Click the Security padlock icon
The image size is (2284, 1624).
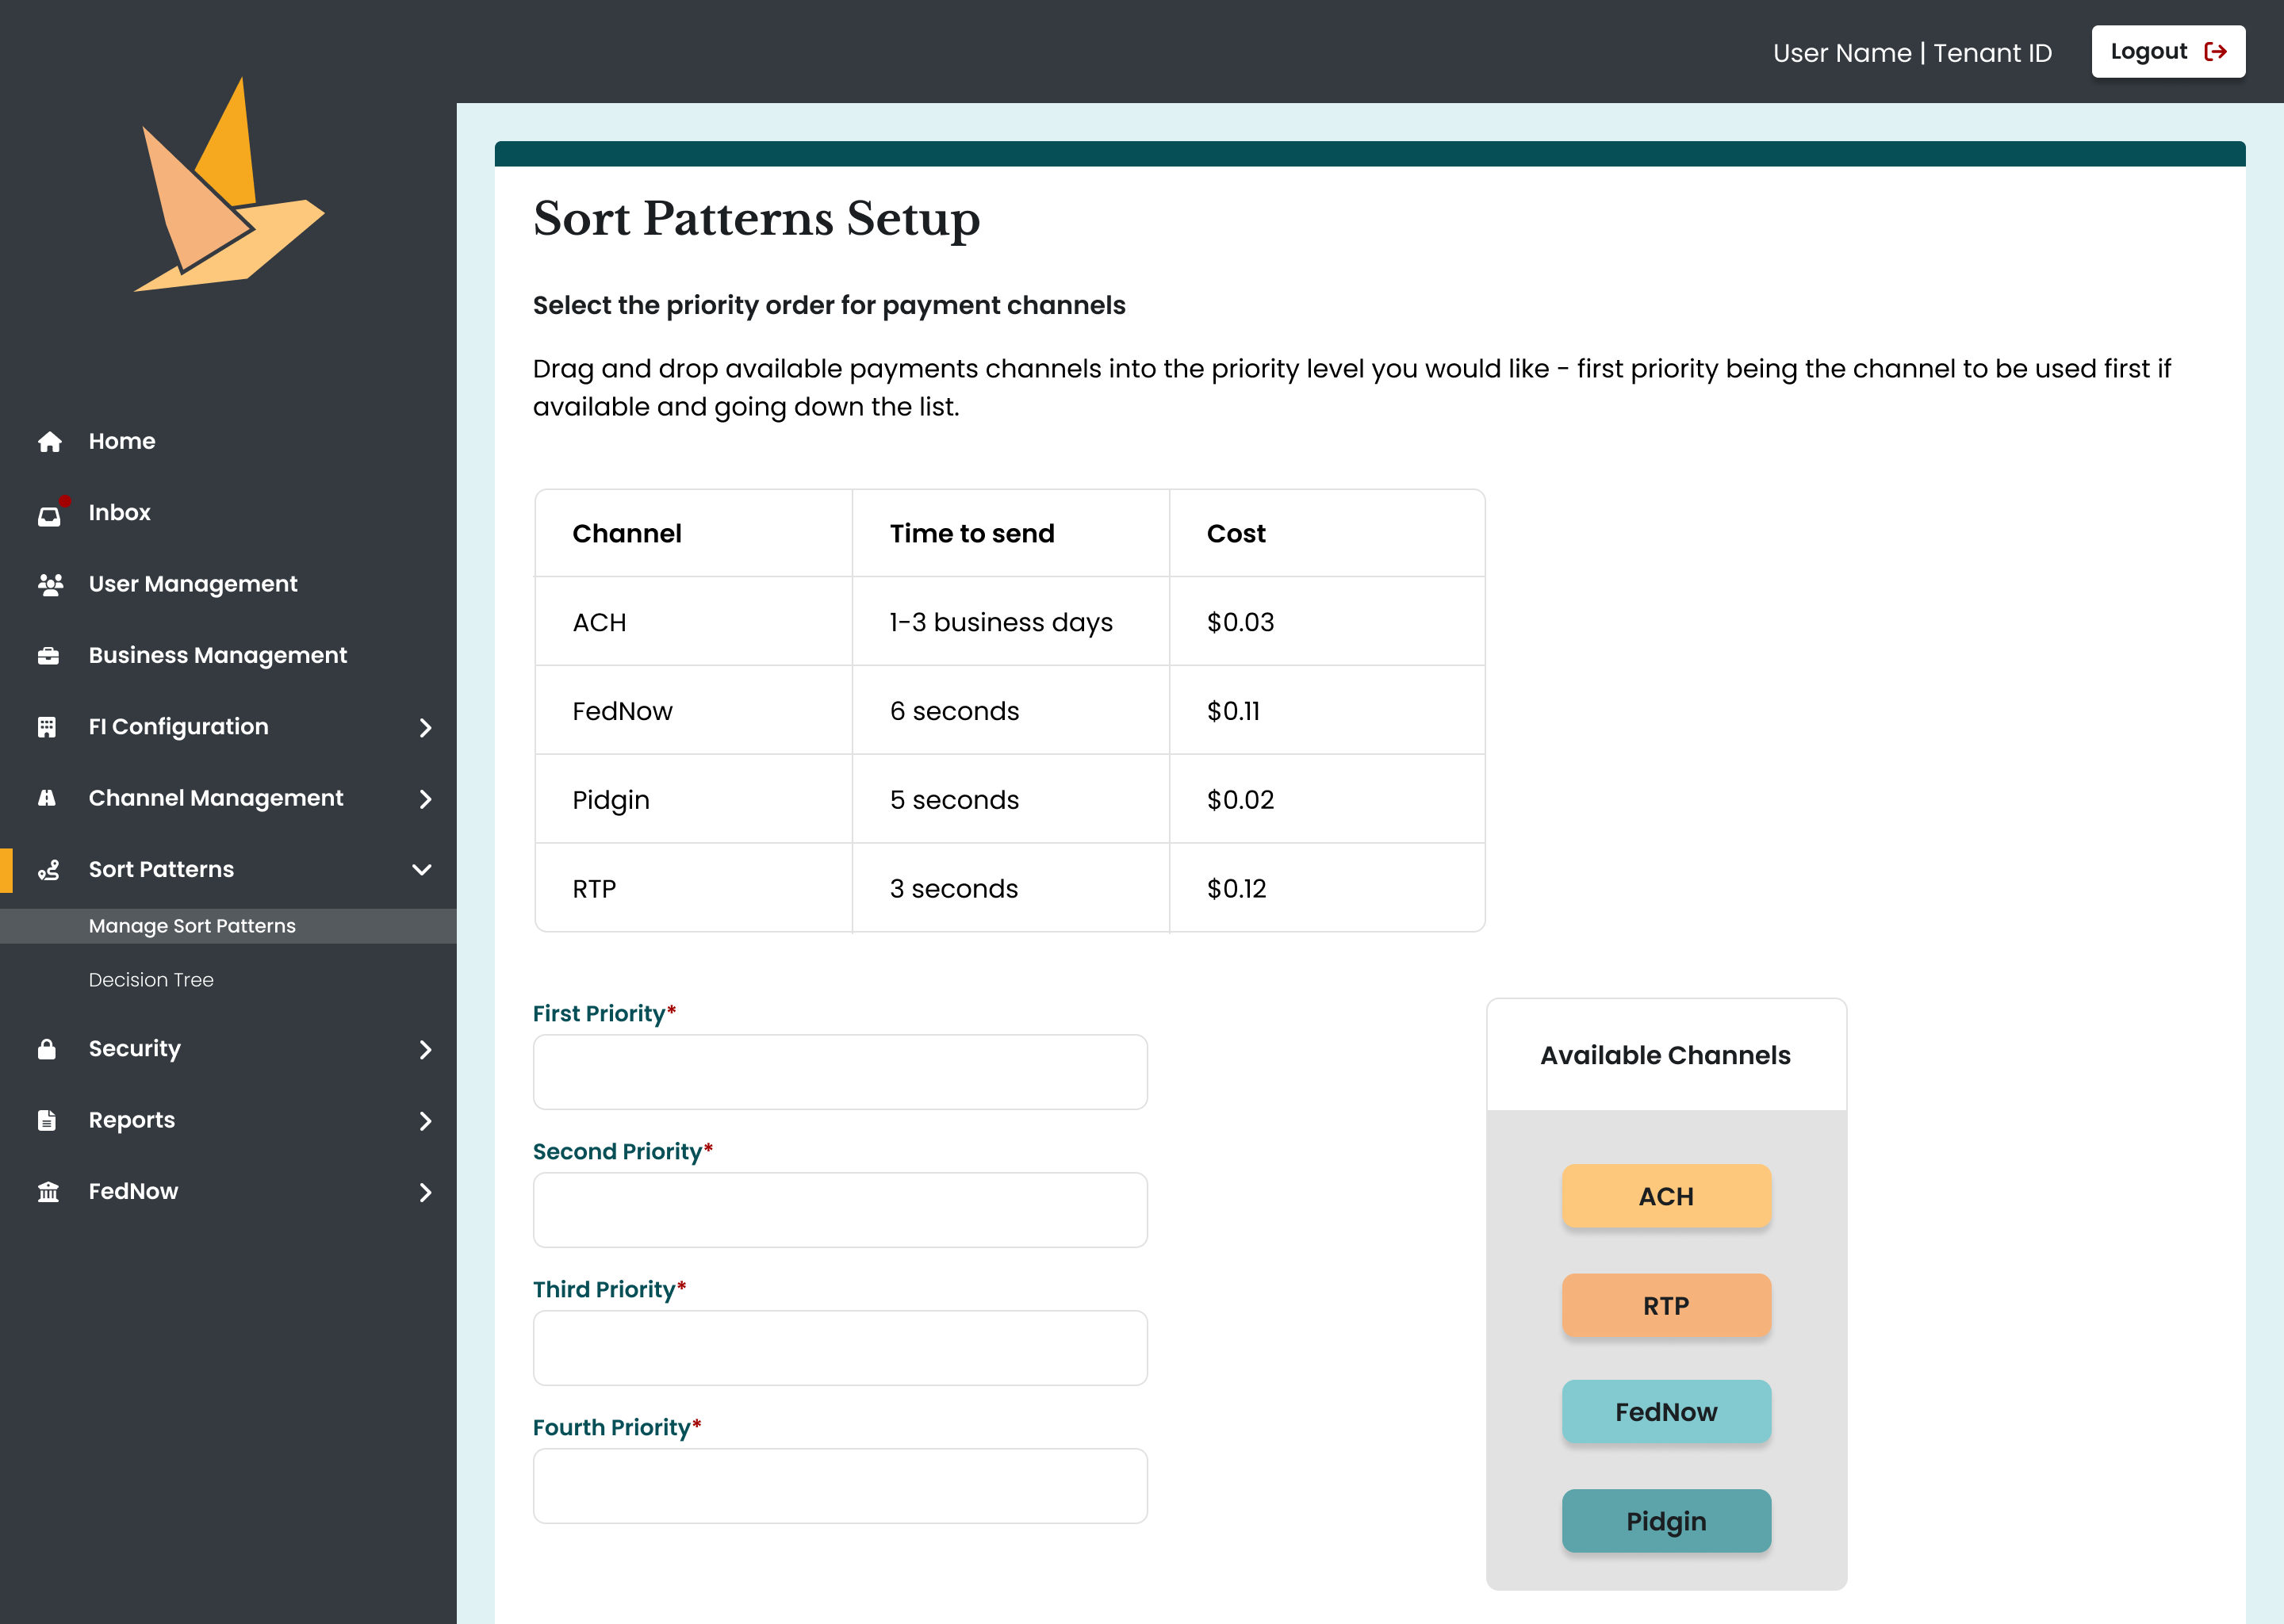click(47, 1049)
